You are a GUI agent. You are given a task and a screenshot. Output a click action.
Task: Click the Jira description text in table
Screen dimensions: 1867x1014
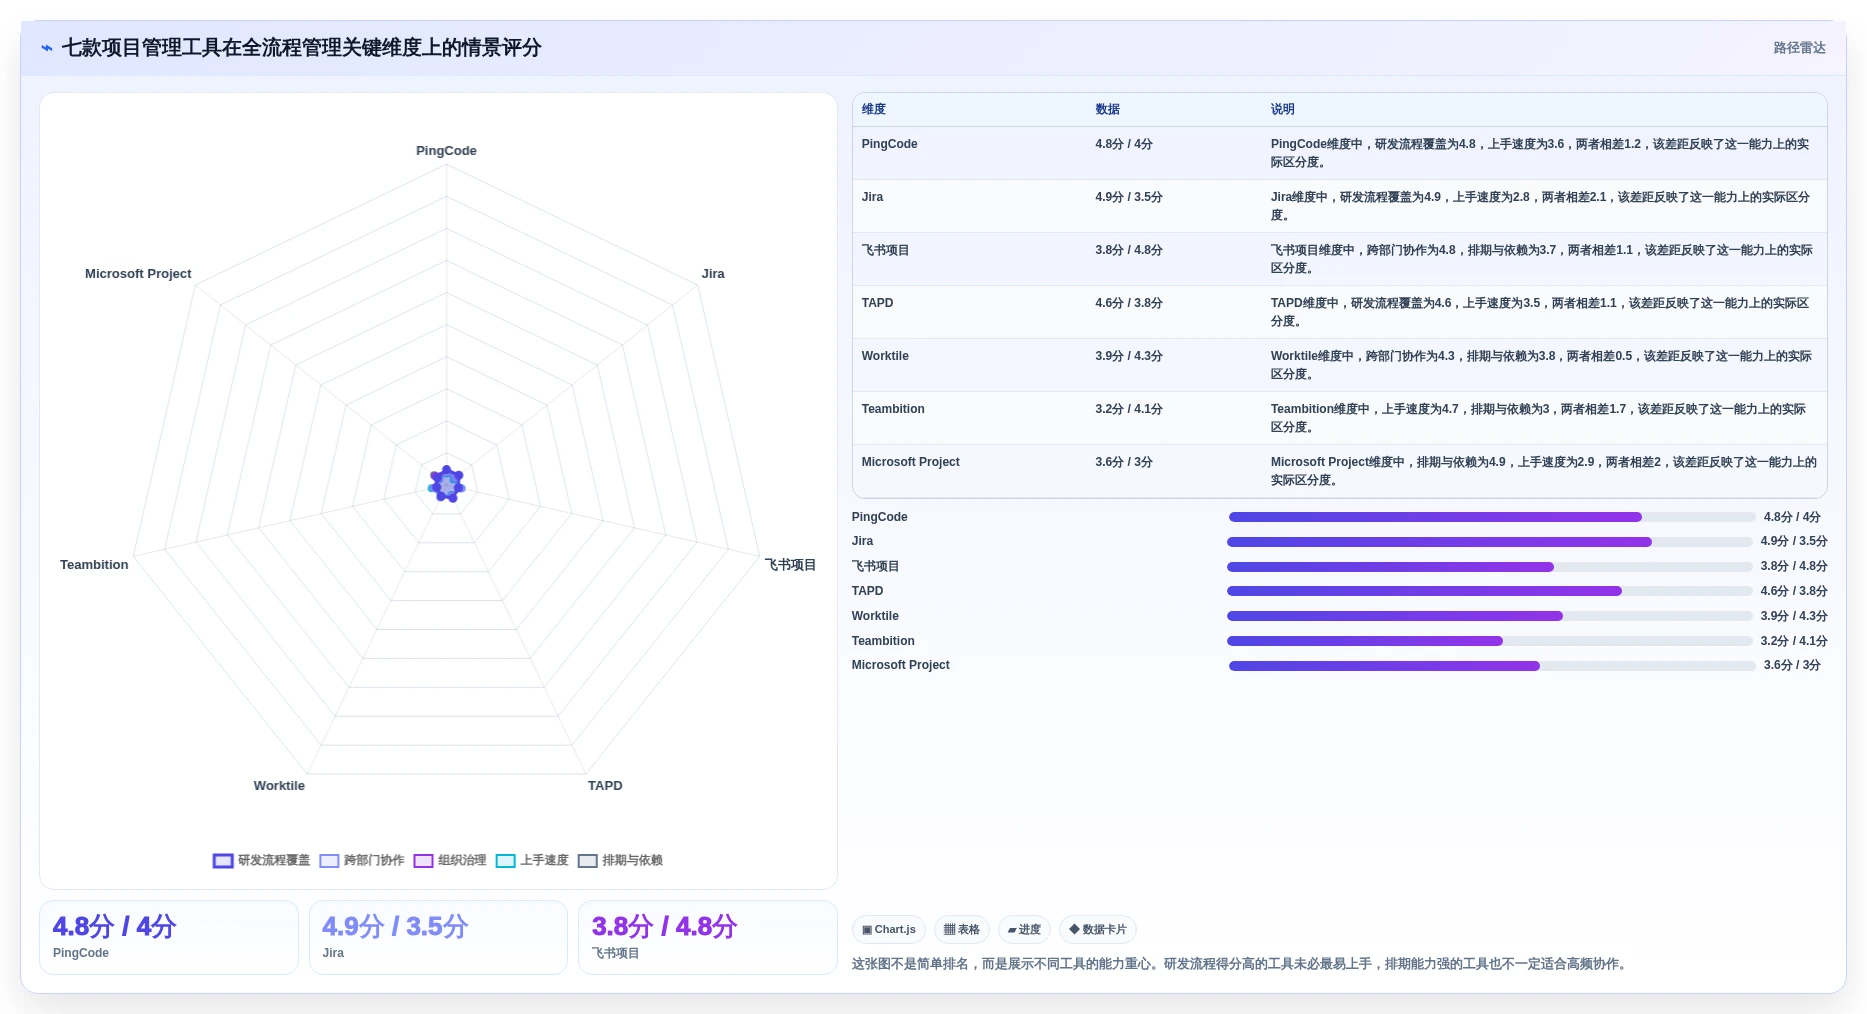pyautogui.click(x=1540, y=206)
